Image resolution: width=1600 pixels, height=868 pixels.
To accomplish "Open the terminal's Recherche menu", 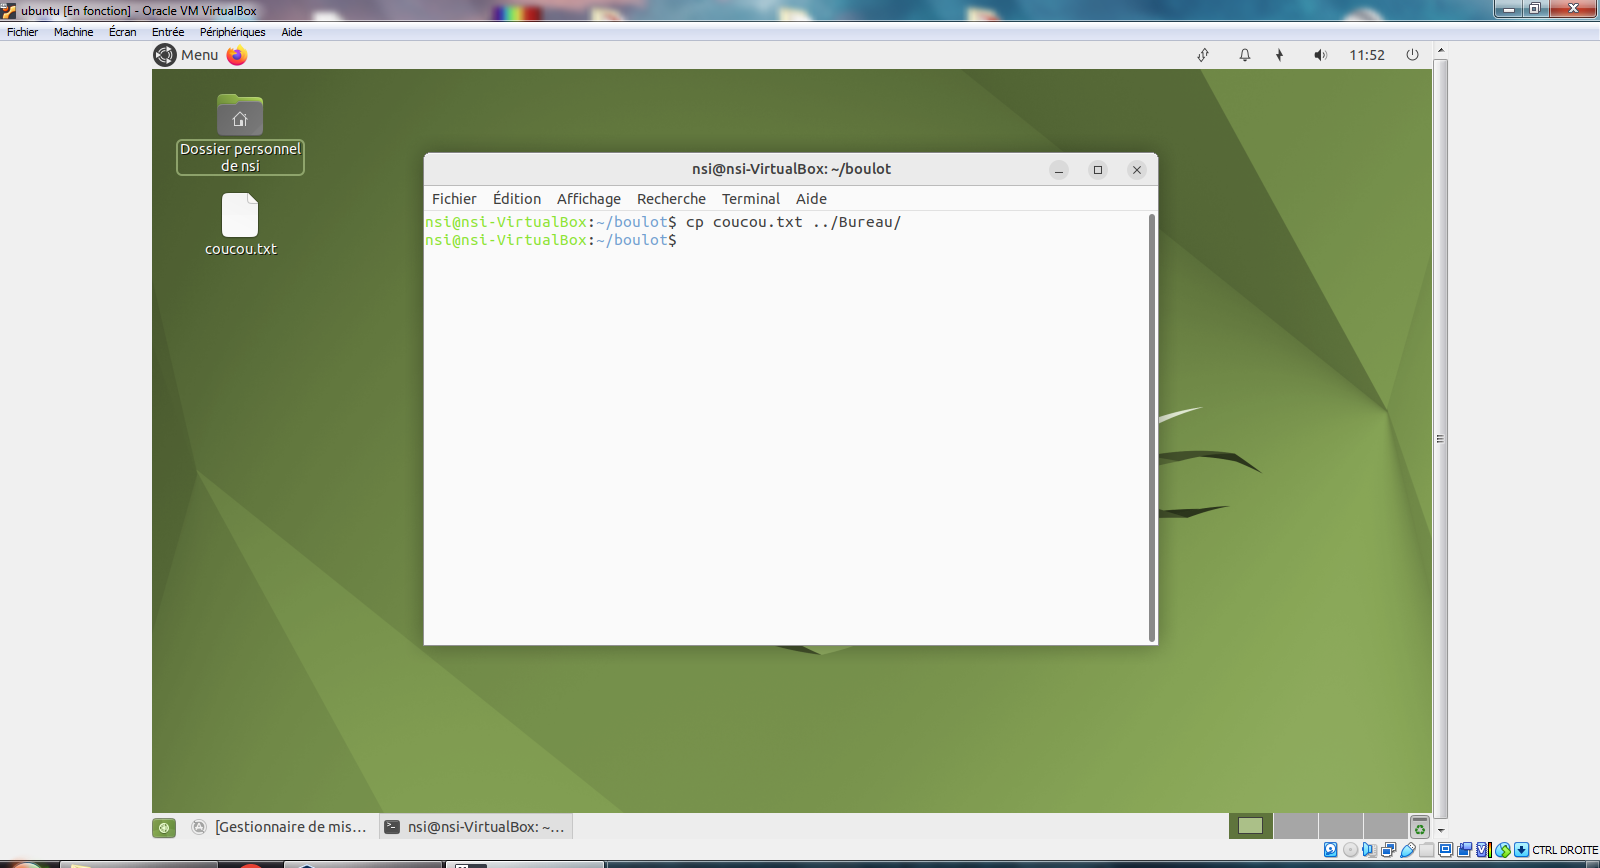I will [x=671, y=199].
